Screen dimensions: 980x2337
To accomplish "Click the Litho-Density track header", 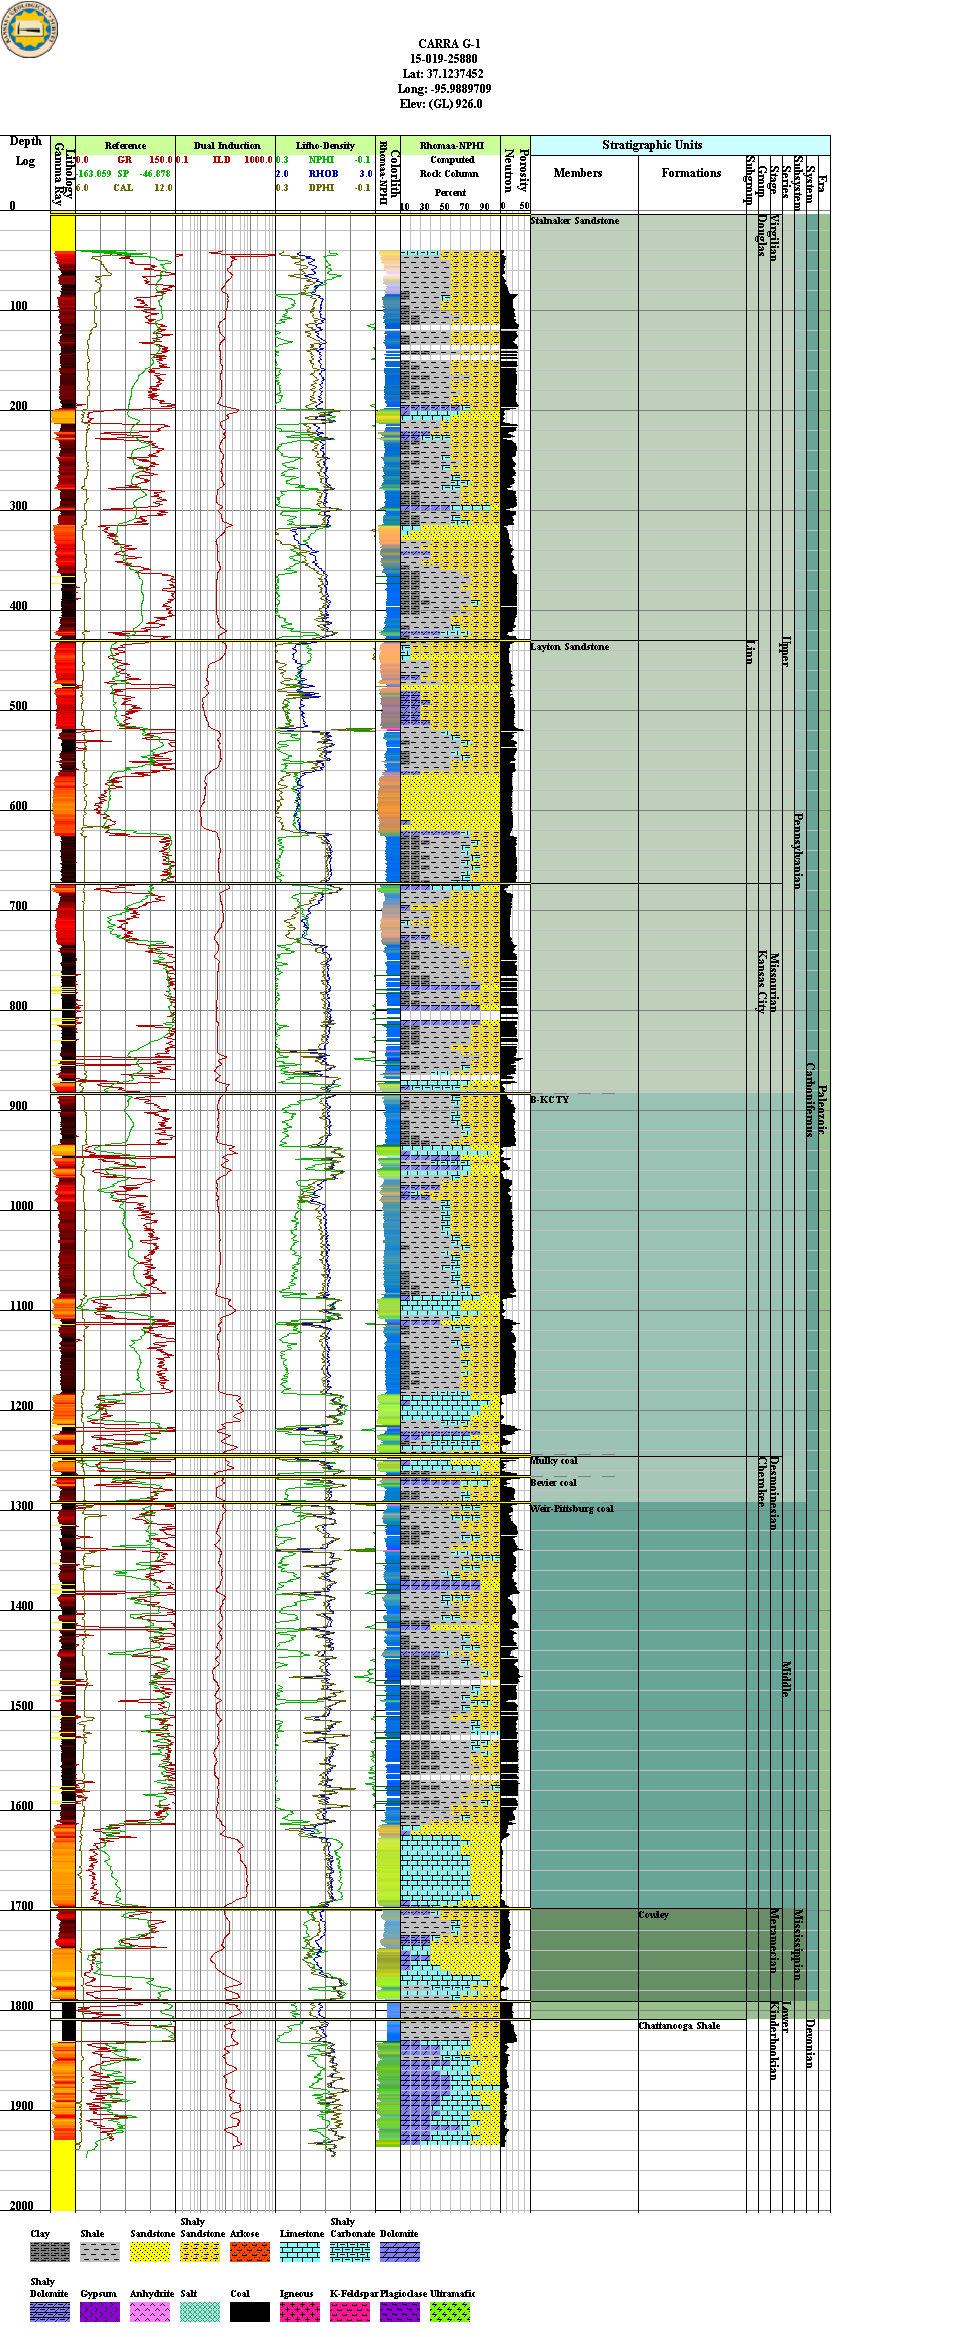I will pyautogui.click(x=325, y=145).
